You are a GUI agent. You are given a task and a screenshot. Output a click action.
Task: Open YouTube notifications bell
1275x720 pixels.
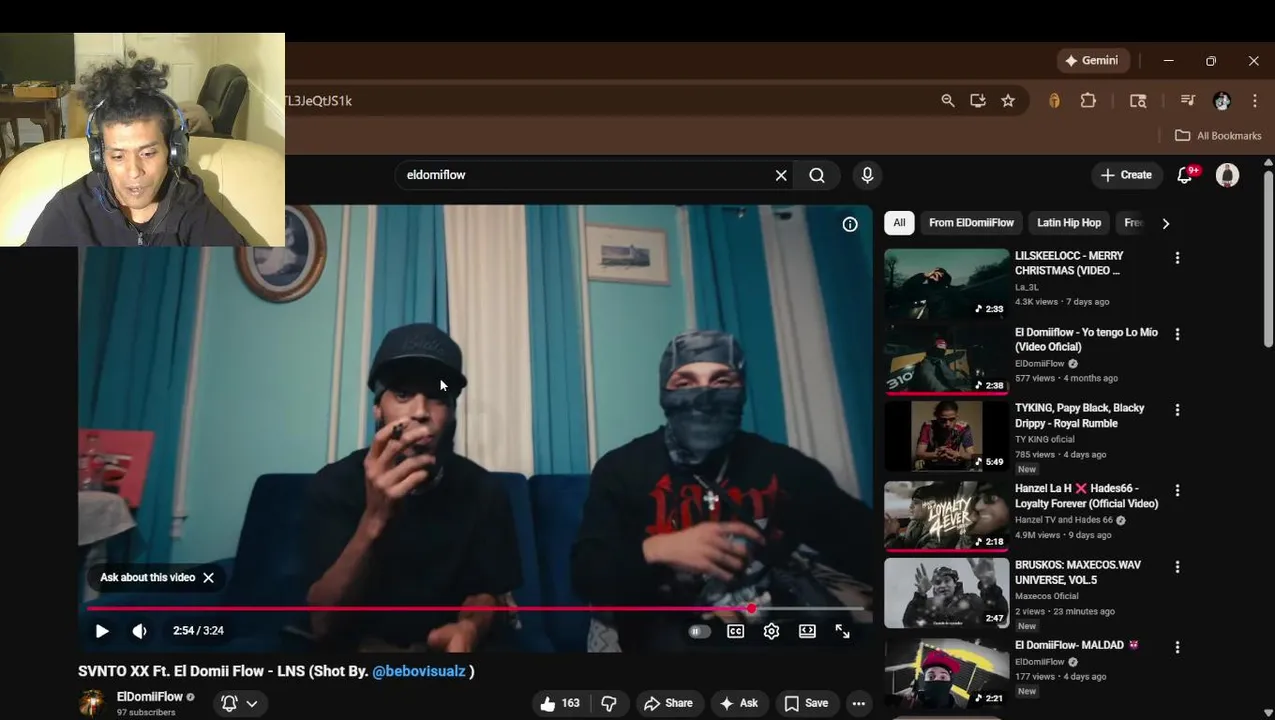point(1186,175)
